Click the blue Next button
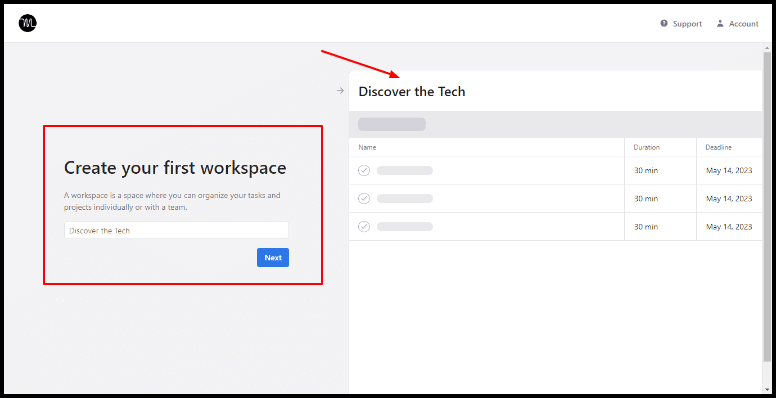Viewport: 776px width, 398px height. pyautogui.click(x=273, y=257)
